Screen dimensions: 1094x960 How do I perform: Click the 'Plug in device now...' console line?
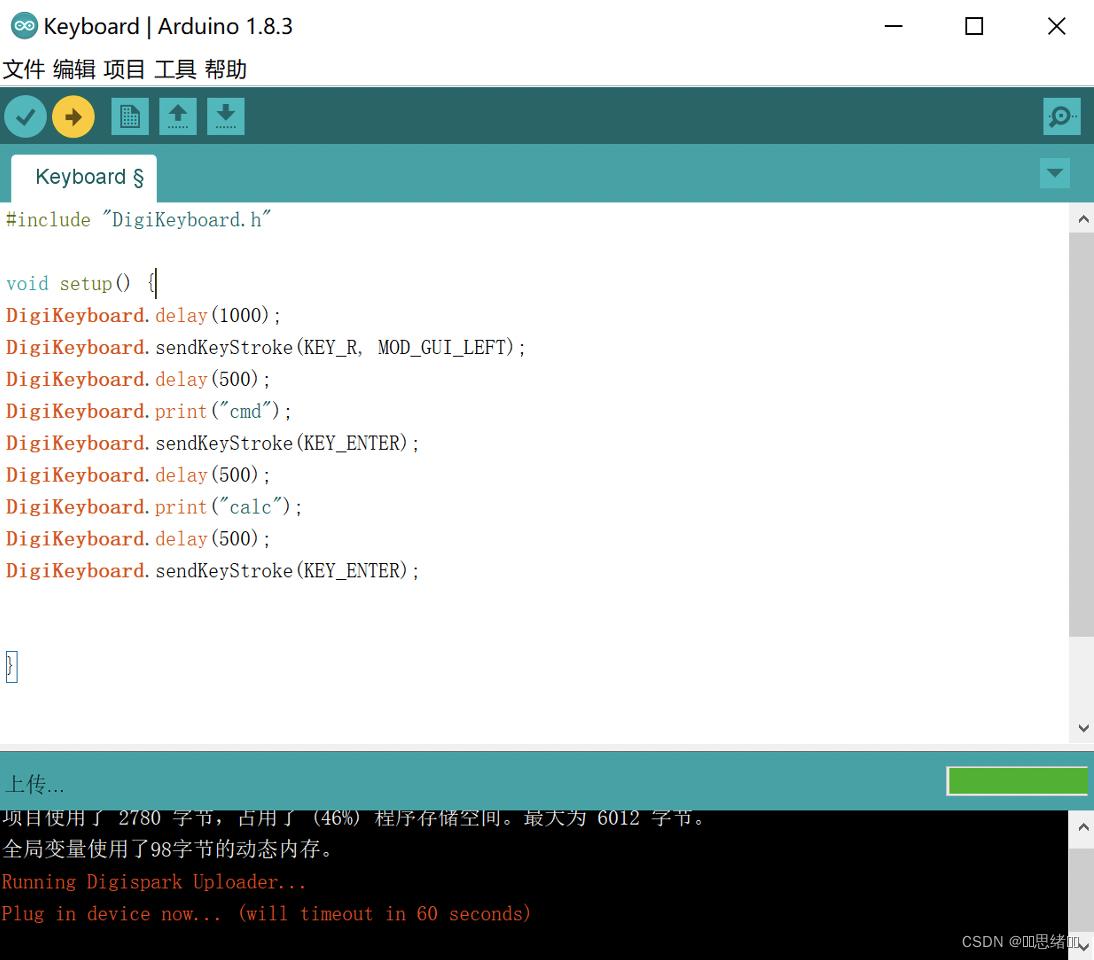(x=266, y=914)
